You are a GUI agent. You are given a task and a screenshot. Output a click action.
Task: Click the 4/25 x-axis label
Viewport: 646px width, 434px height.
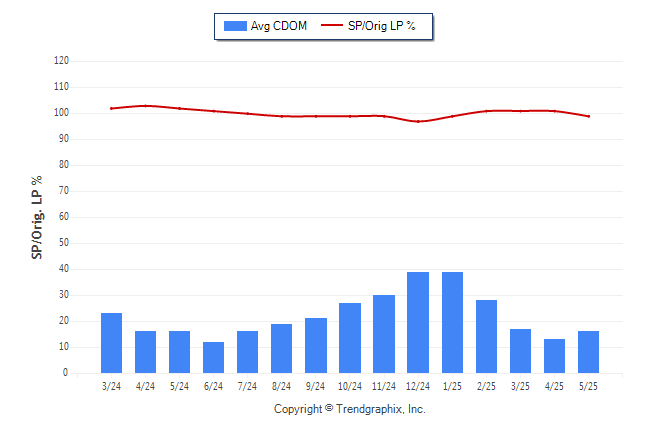[x=555, y=386]
